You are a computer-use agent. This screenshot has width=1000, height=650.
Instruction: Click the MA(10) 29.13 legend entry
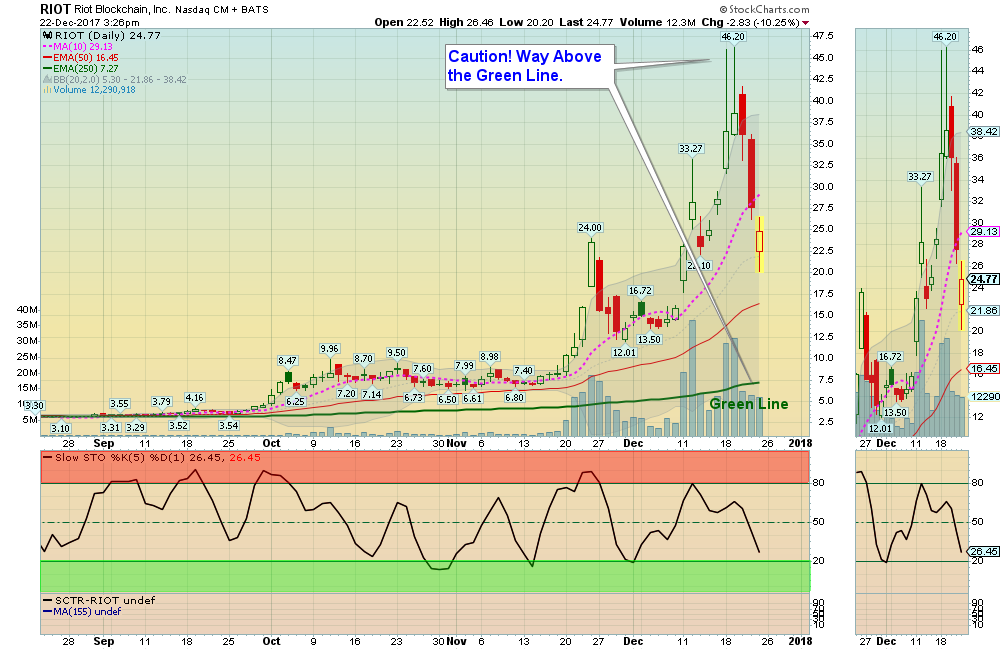[83, 47]
